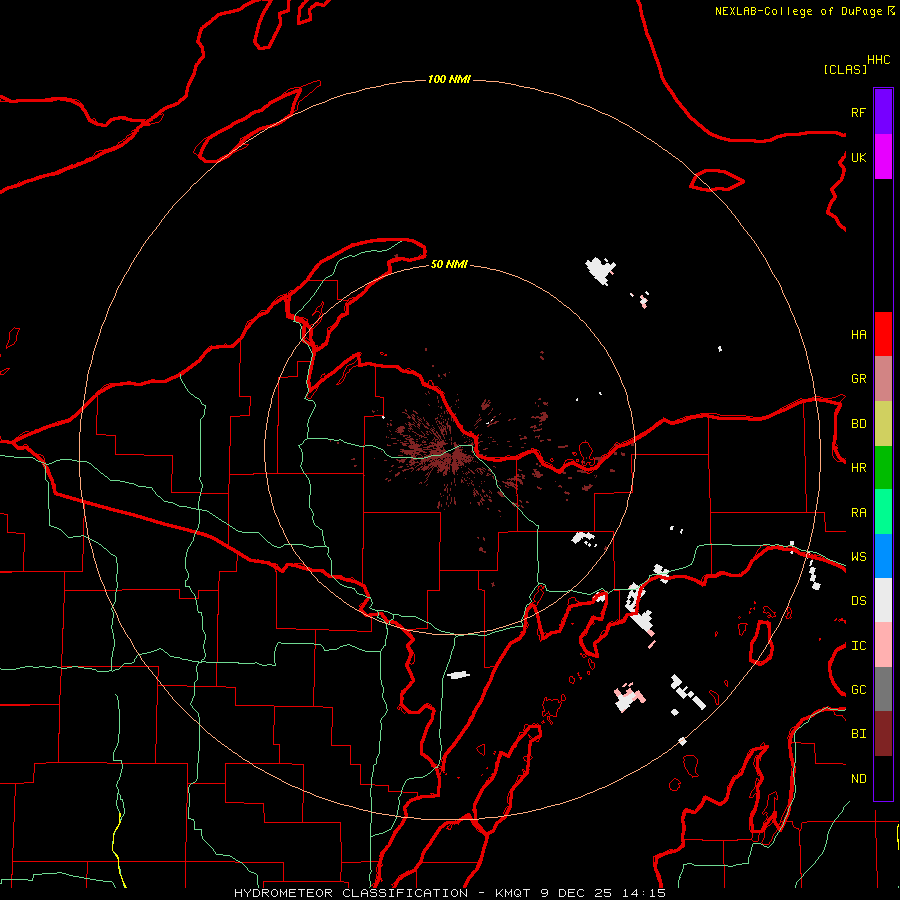The height and width of the screenshot is (900, 900).
Task: Select the ND black legend swatch
Action: [883, 778]
